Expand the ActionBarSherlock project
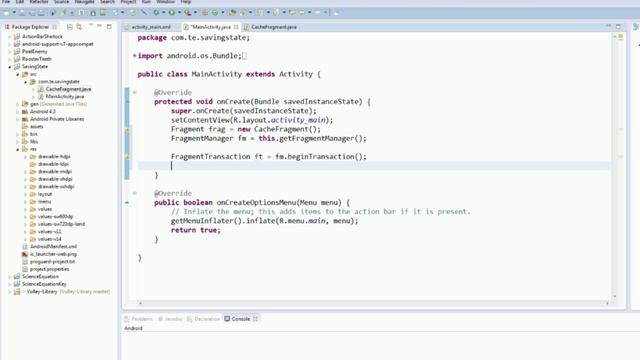Image resolution: width=640 pixels, height=360 pixels. tap(10, 37)
